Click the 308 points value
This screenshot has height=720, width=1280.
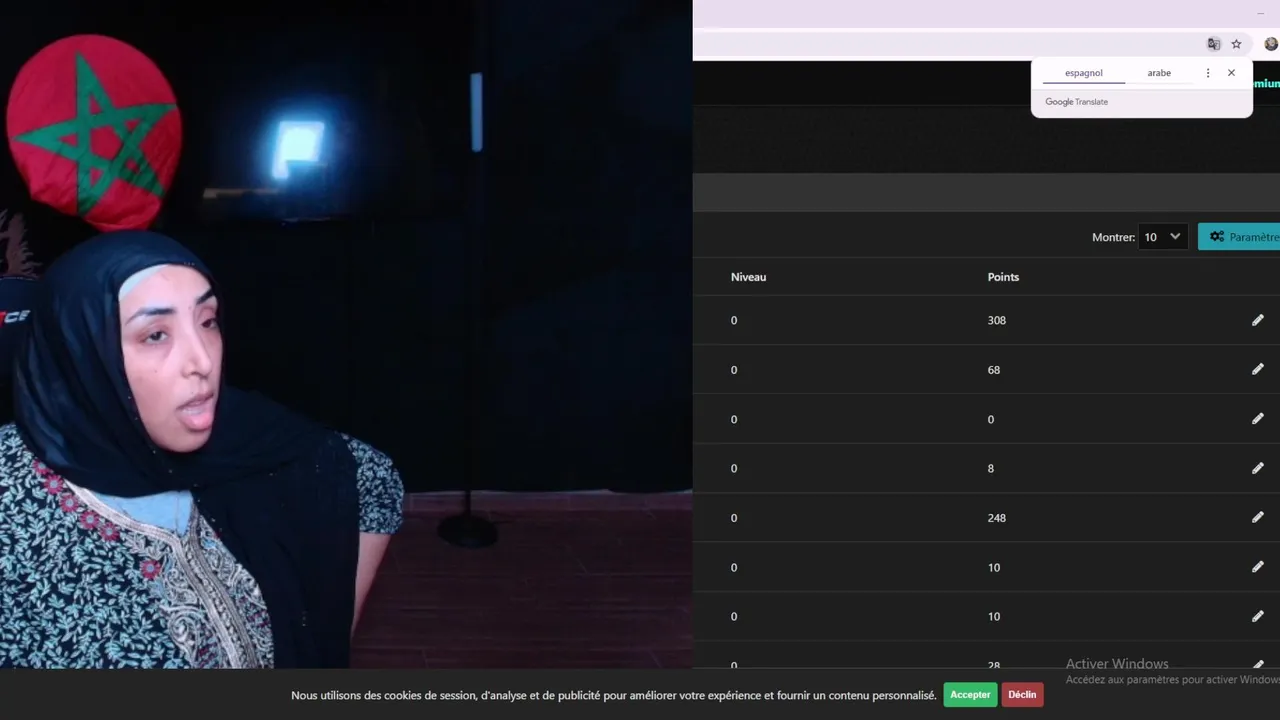click(x=996, y=320)
